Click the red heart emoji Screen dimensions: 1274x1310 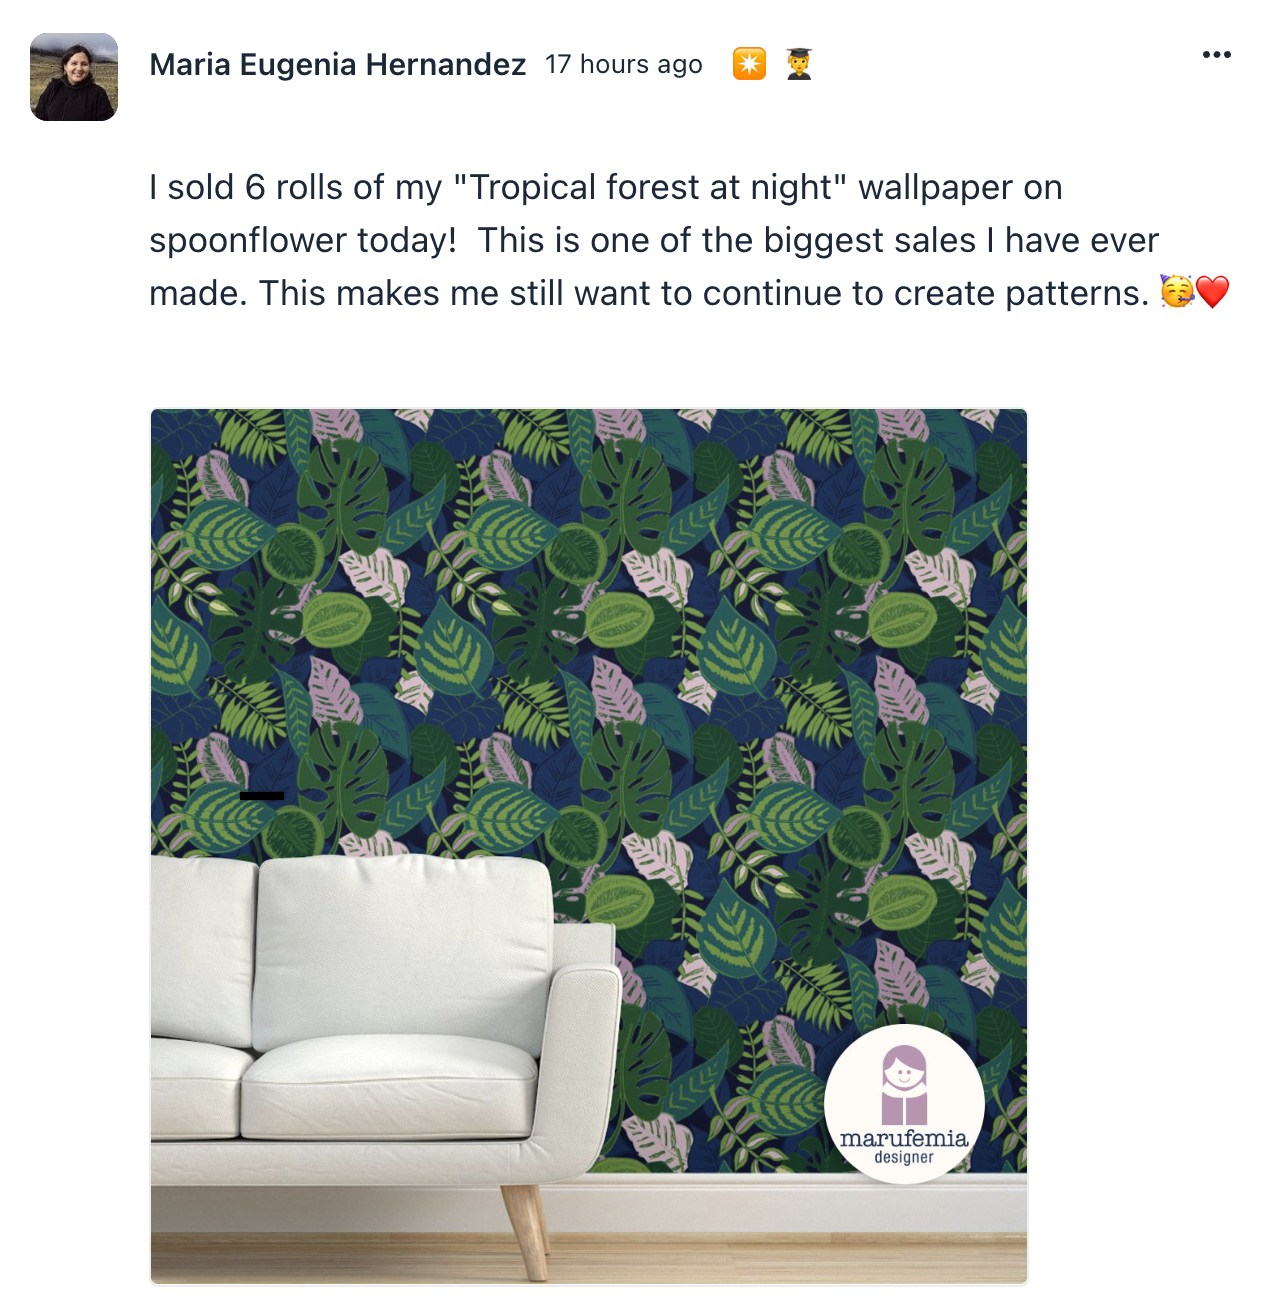point(1212,292)
